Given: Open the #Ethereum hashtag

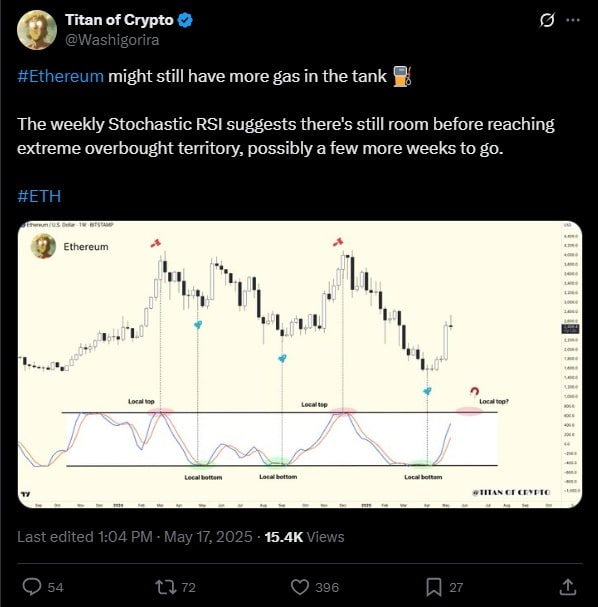Looking at the screenshot, I should pos(61,76).
